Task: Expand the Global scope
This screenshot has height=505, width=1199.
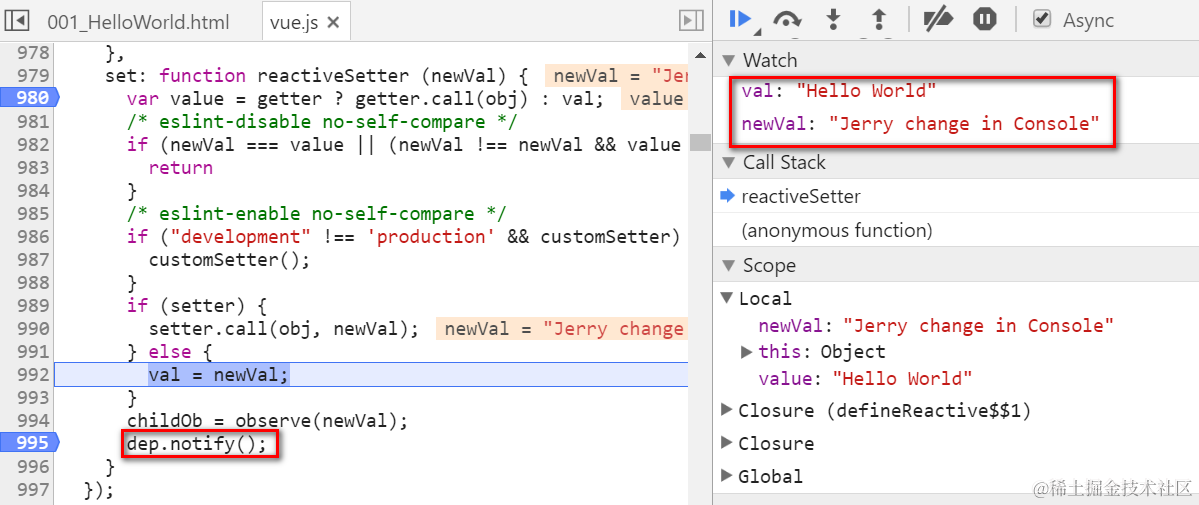Action: (726, 476)
